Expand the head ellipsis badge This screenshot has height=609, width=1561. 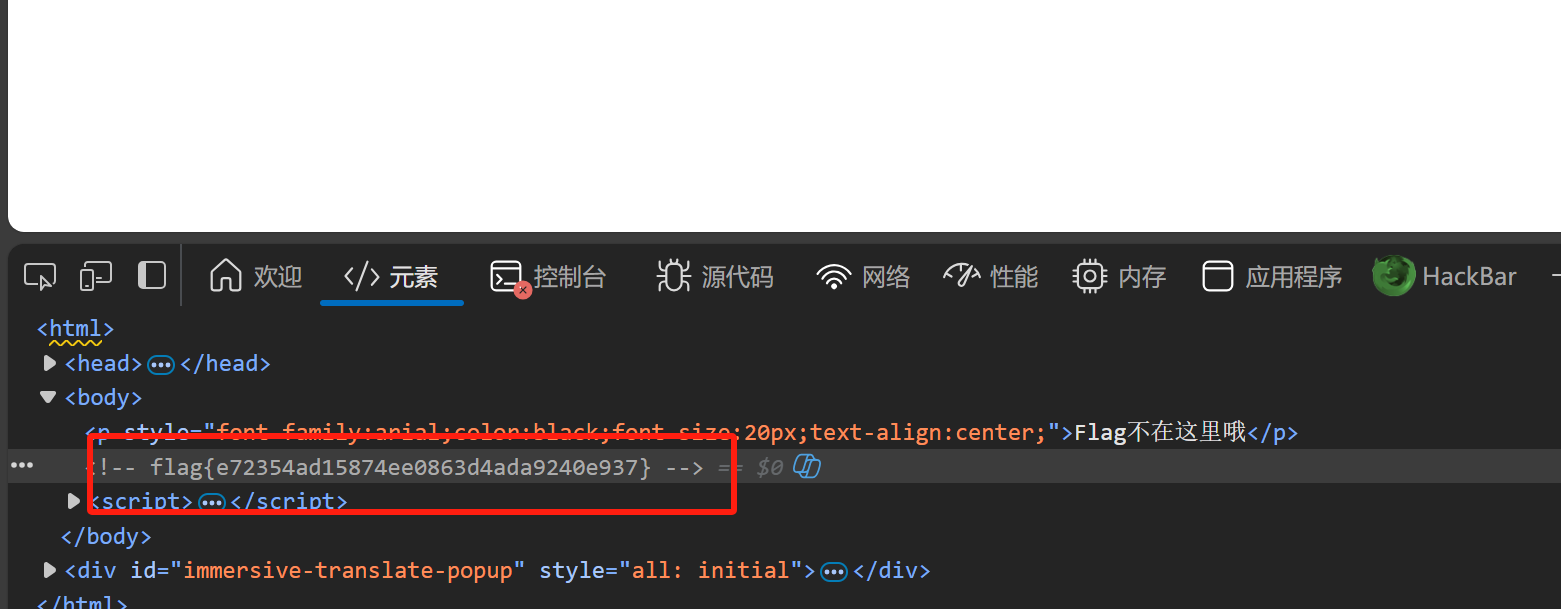click(161, 364)
